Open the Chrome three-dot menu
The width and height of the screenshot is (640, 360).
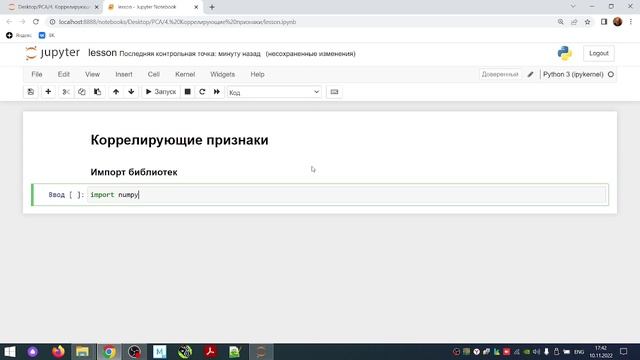(x=631, y=22)
